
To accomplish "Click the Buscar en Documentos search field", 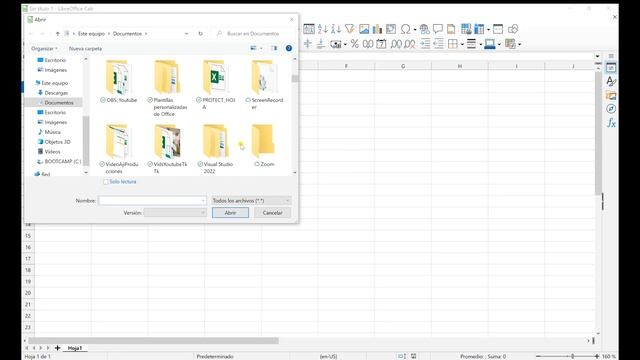I will click(253, 33).
